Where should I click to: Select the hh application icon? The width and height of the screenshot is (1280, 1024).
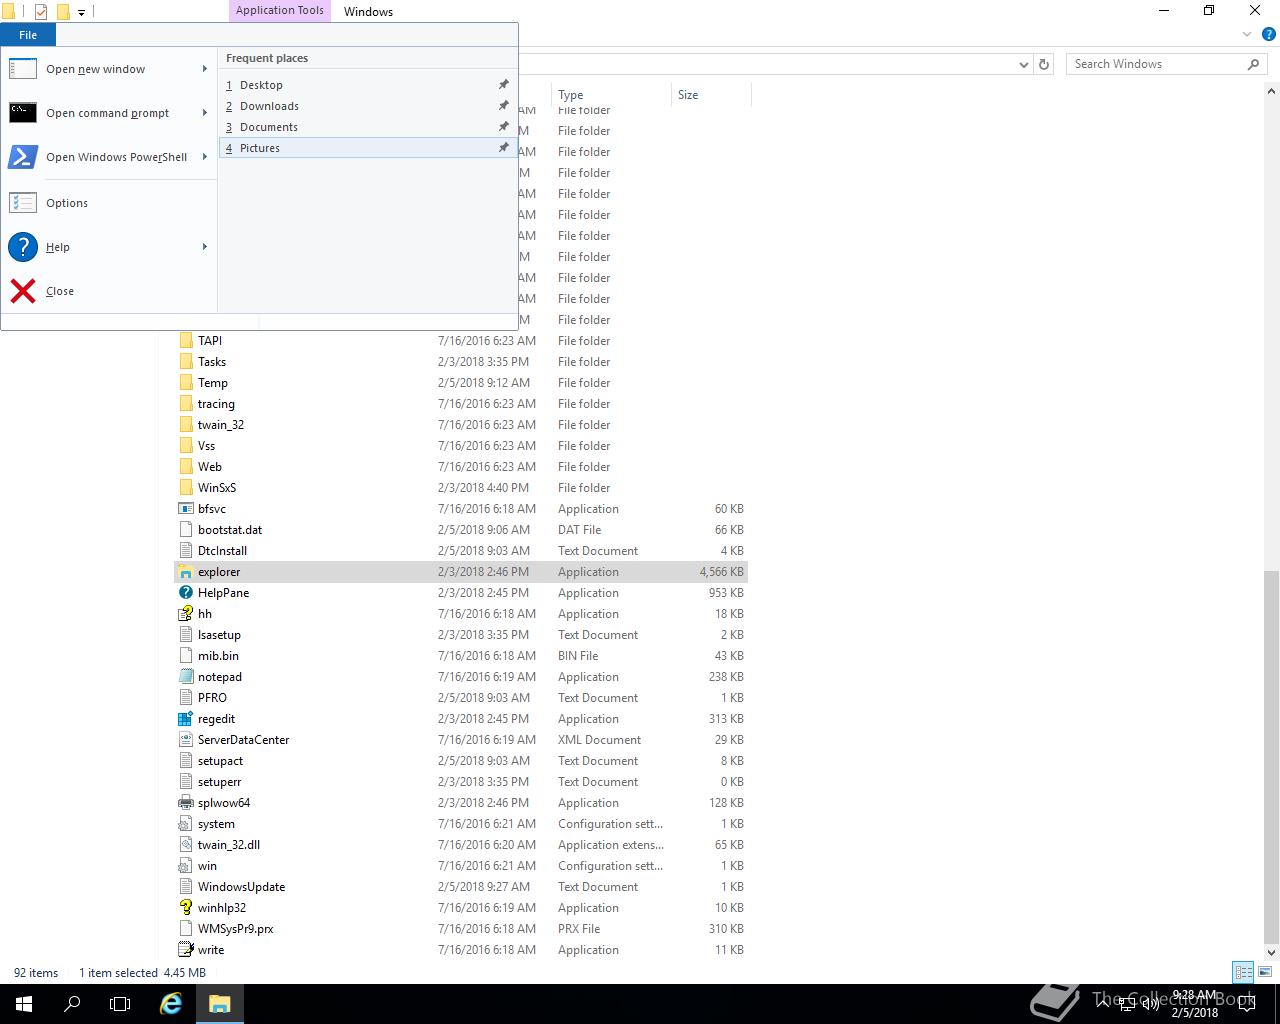(185, 614)
